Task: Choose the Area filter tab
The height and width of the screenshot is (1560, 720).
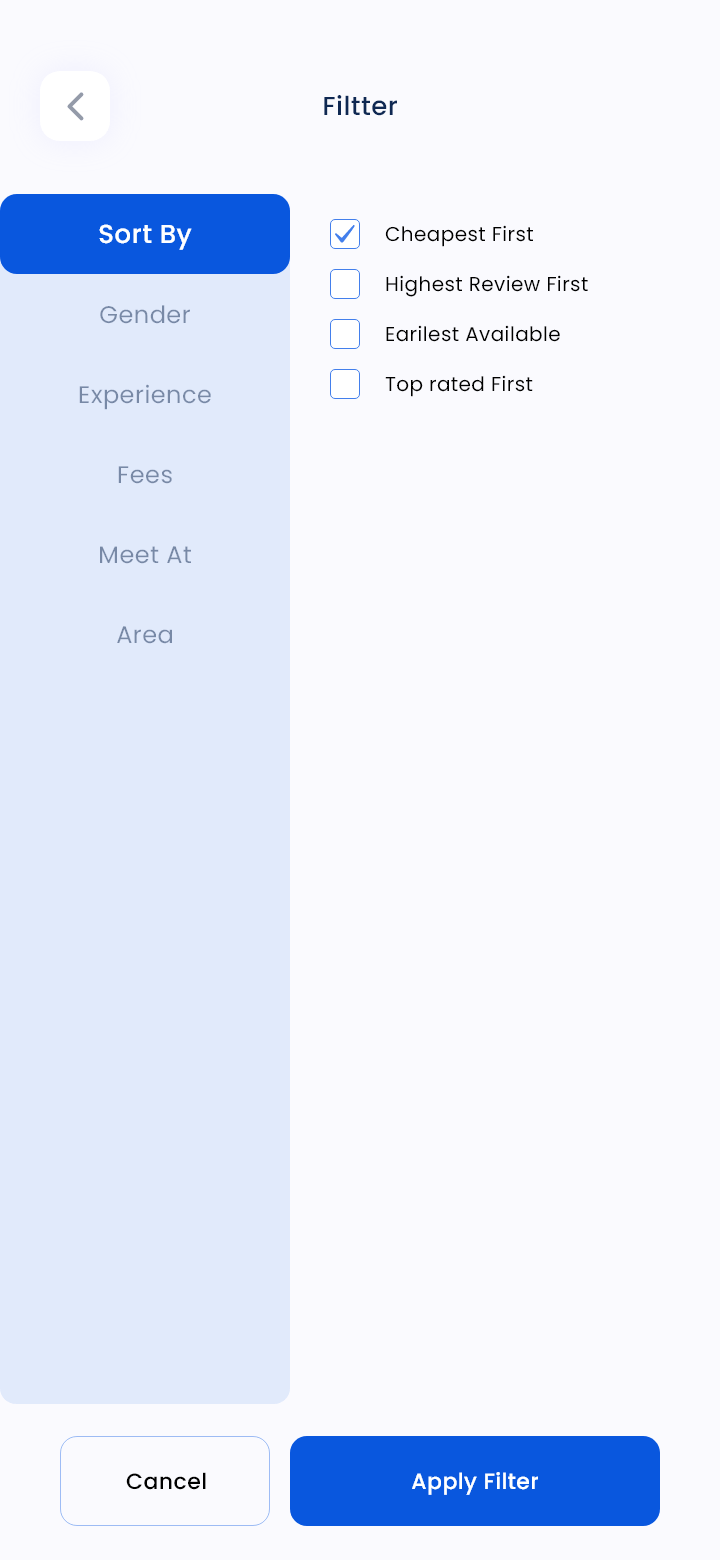Action: [x=145, y=634]
